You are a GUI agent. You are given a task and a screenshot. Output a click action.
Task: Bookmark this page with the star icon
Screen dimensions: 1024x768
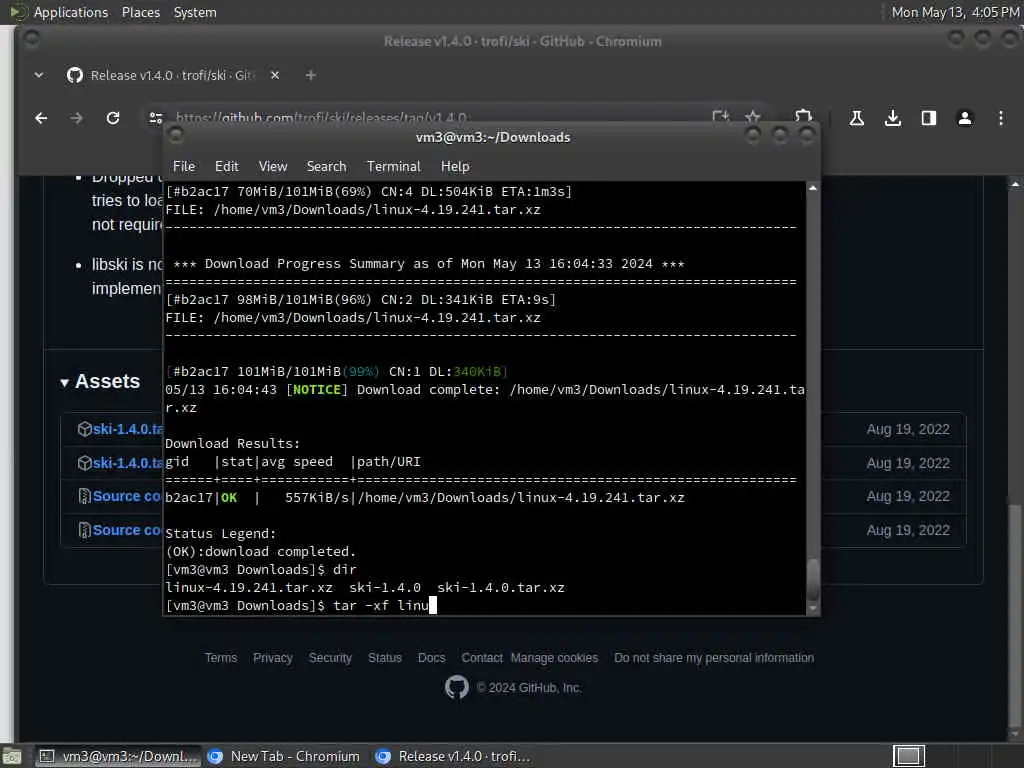752,117
